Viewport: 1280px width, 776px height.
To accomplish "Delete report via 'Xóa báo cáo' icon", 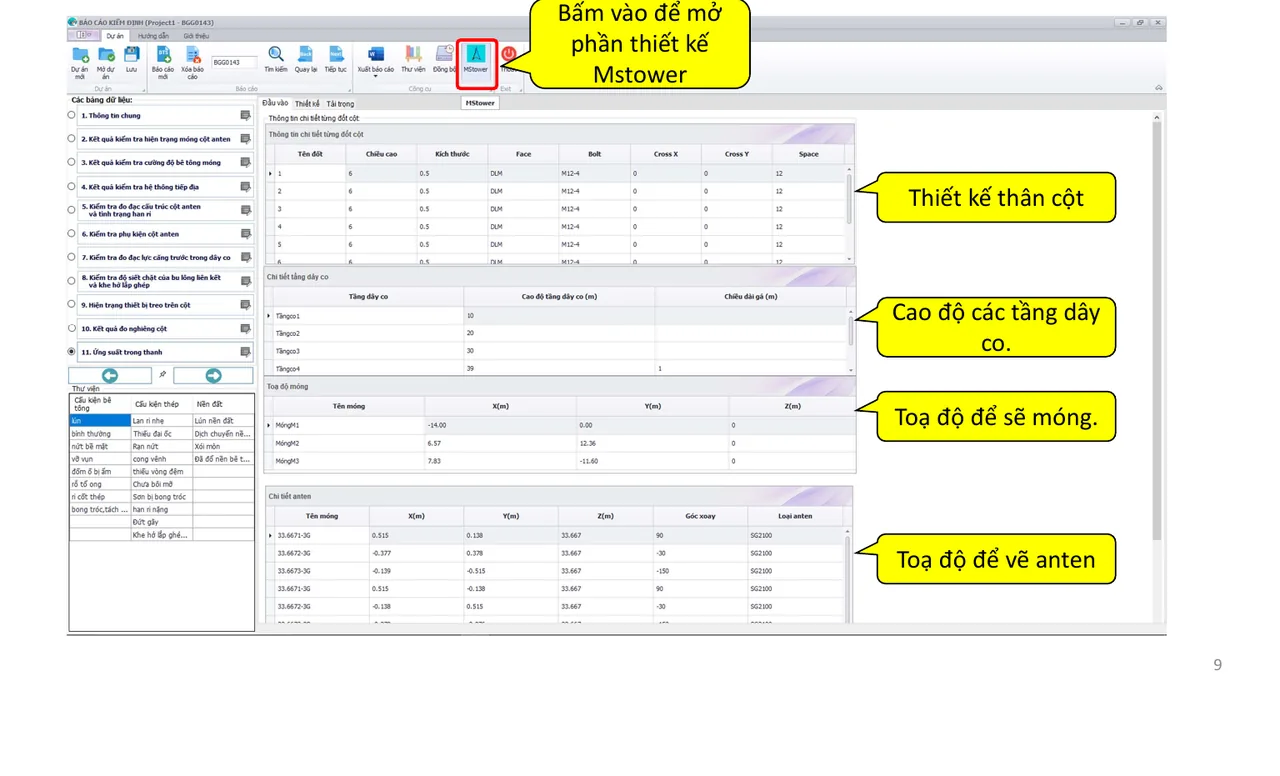I will pyautogui.click(x=192, y=54).
